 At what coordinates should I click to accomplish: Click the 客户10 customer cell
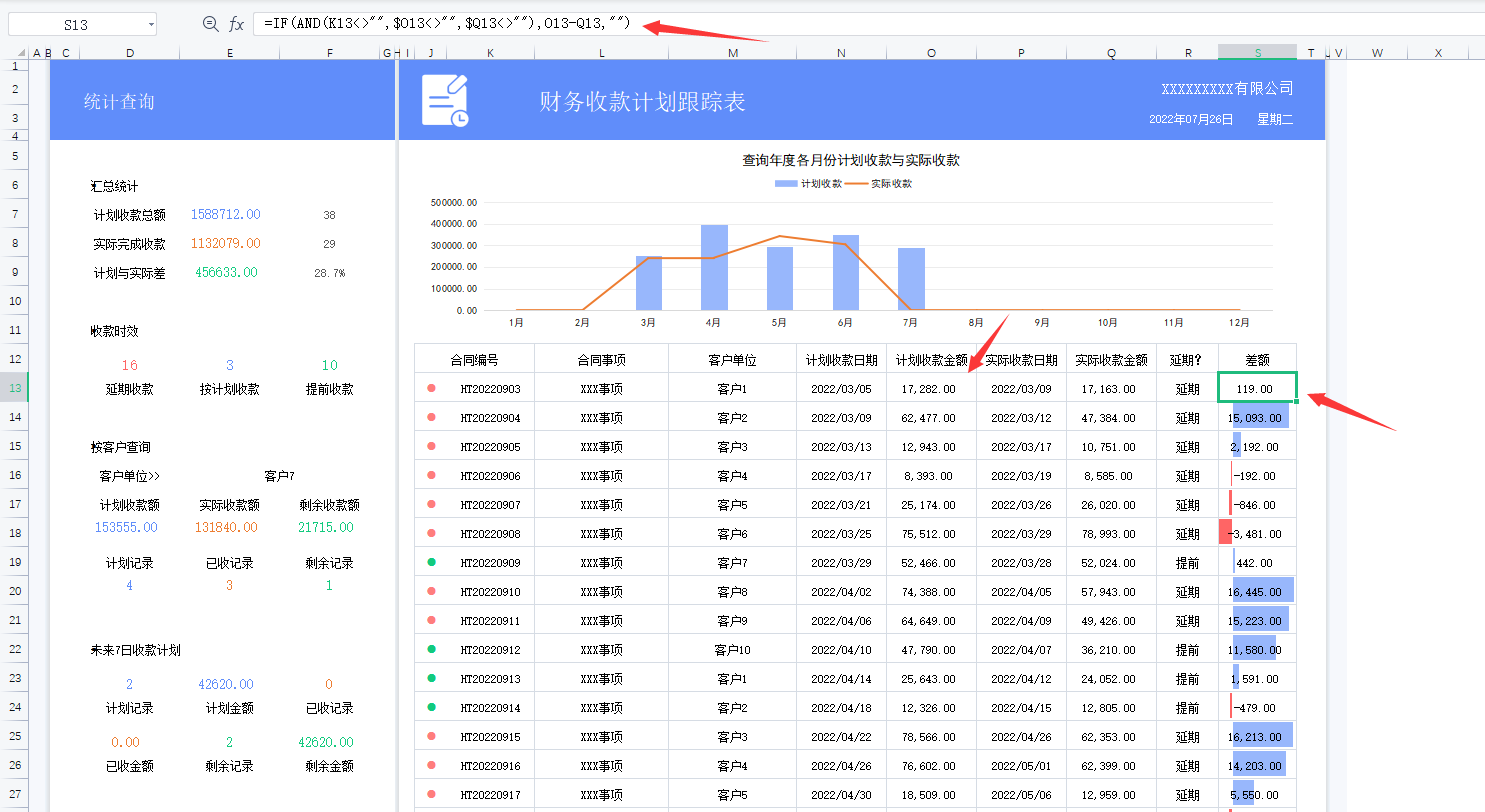pos(732,649)
